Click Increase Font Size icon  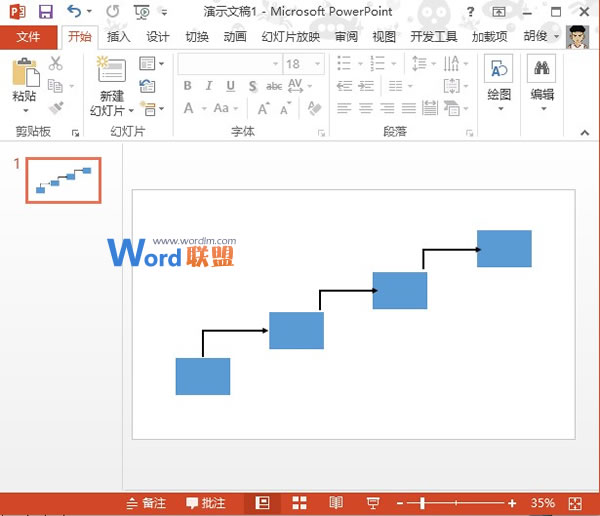click(x=263, y=109)
